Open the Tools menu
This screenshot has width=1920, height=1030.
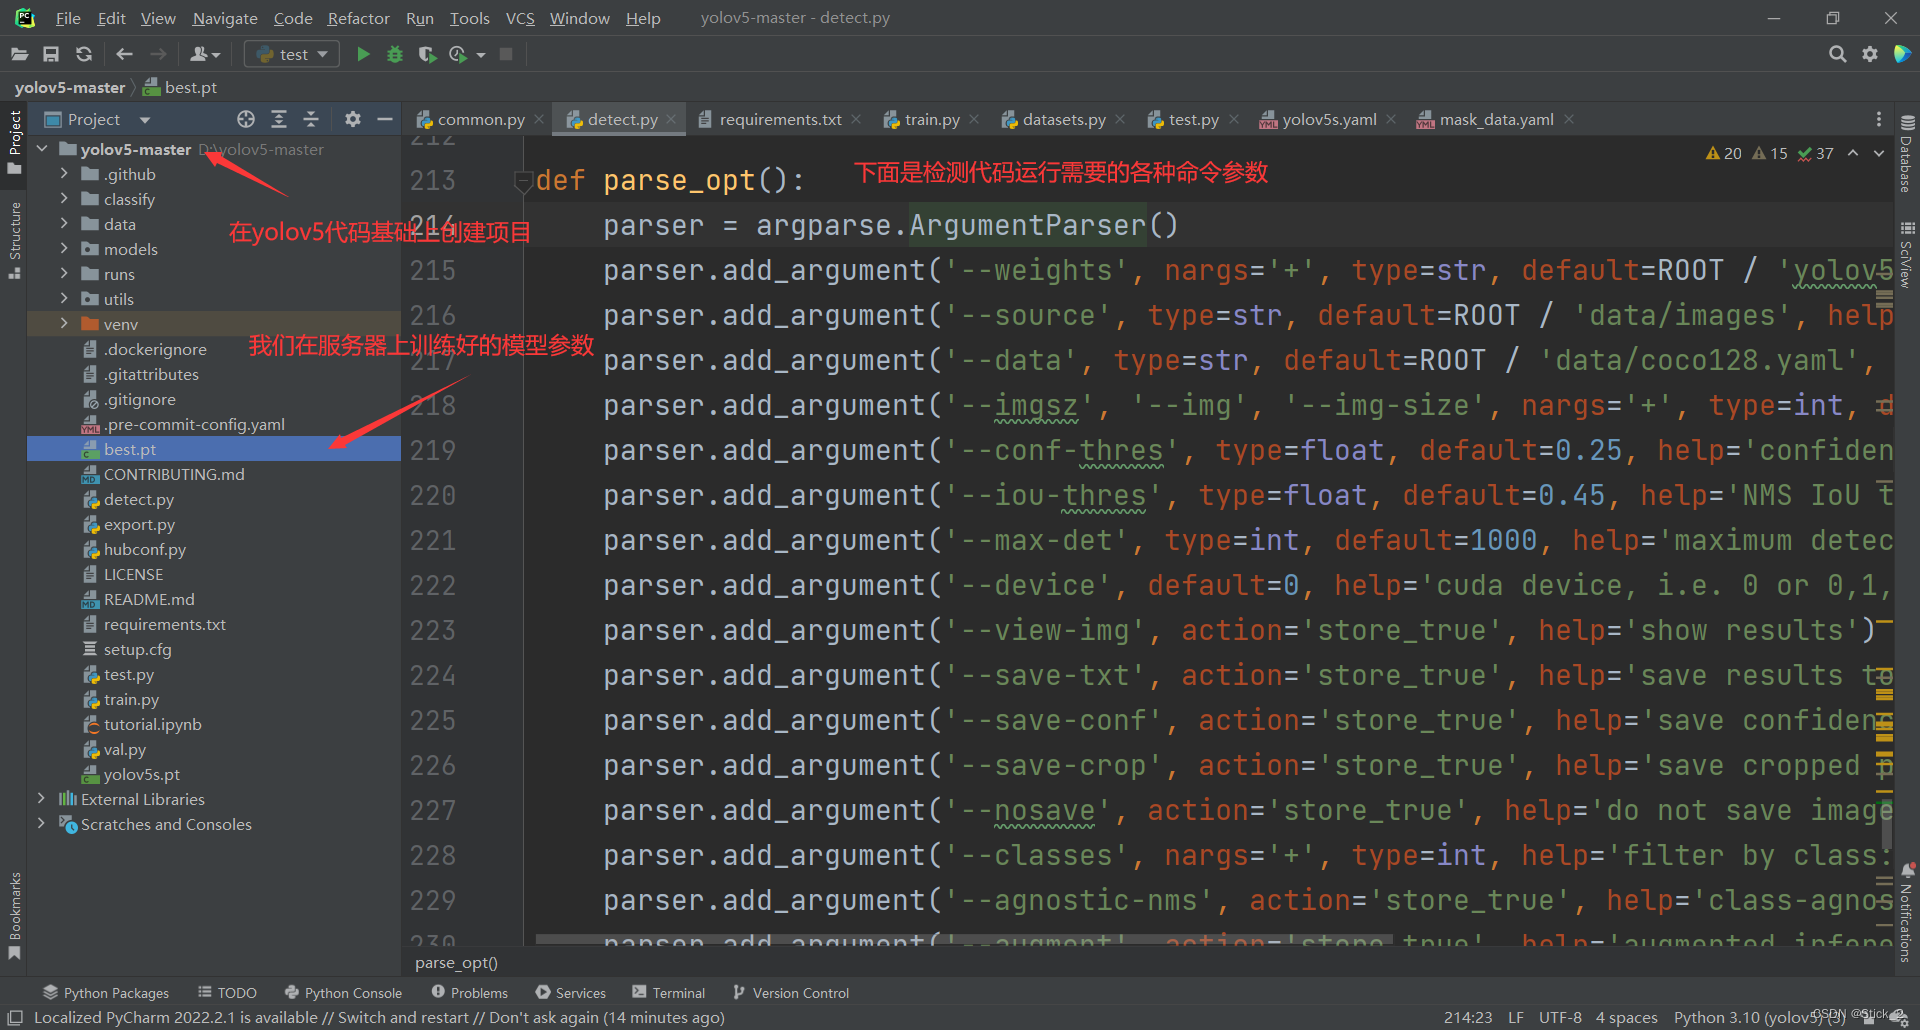click(469, 18)
